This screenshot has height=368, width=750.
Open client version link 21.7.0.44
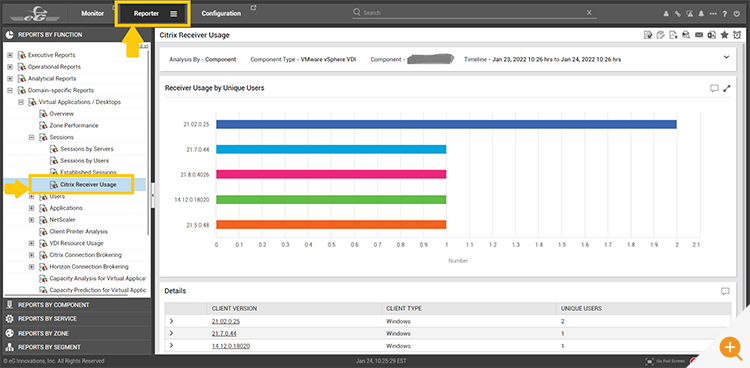(x=224, y=334)
